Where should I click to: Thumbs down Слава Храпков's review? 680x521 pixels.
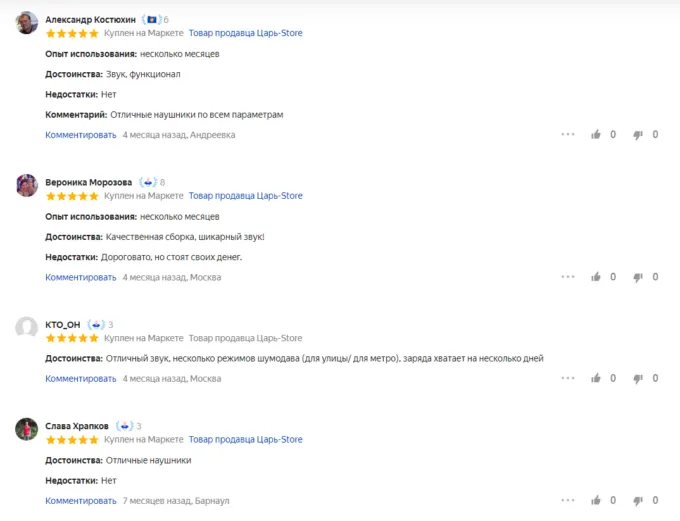point(638,500)
